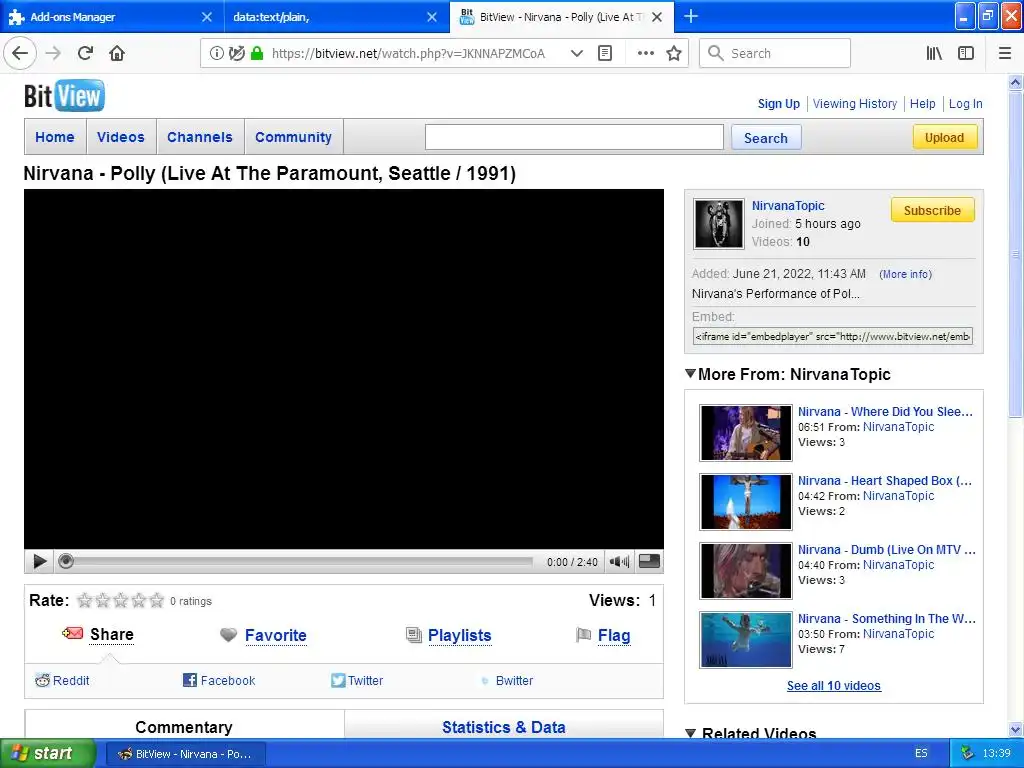
Task: Rate the video five stars
Action: point(157,600)
